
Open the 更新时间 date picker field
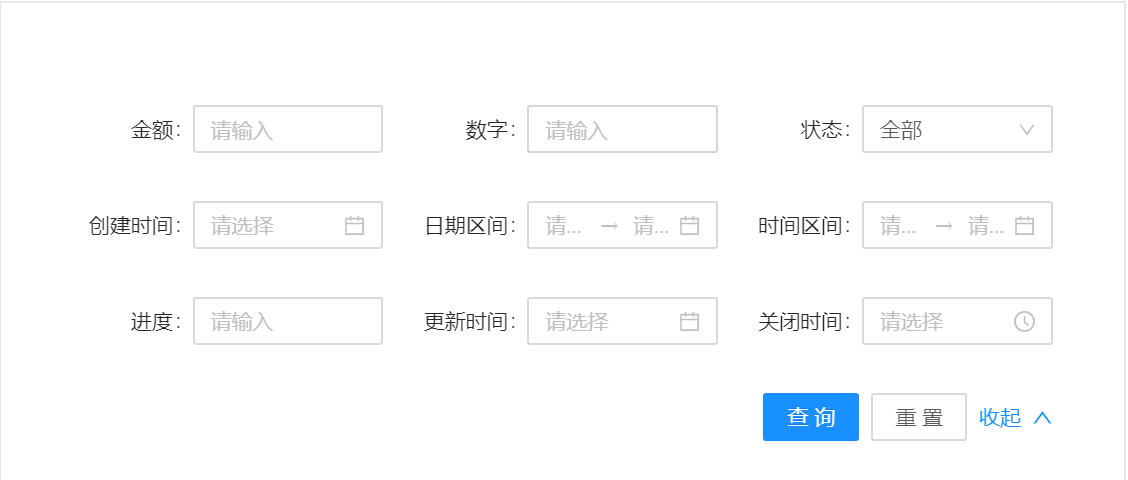[x=622, y=321]
